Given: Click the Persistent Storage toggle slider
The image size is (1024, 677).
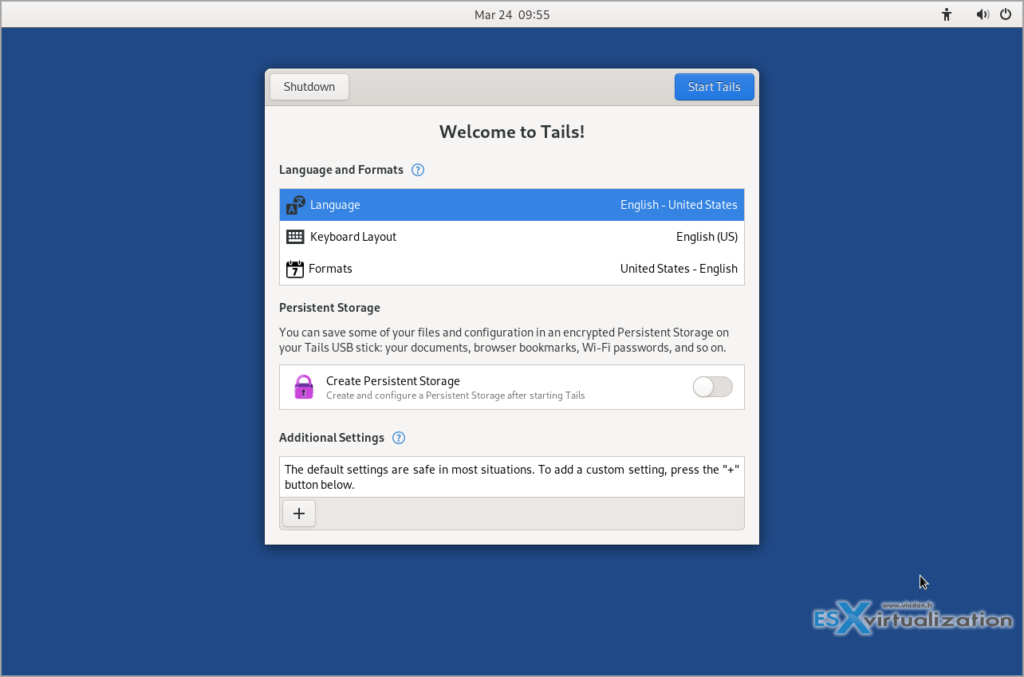Looking at the screenshot, I should tap(712, 386).
